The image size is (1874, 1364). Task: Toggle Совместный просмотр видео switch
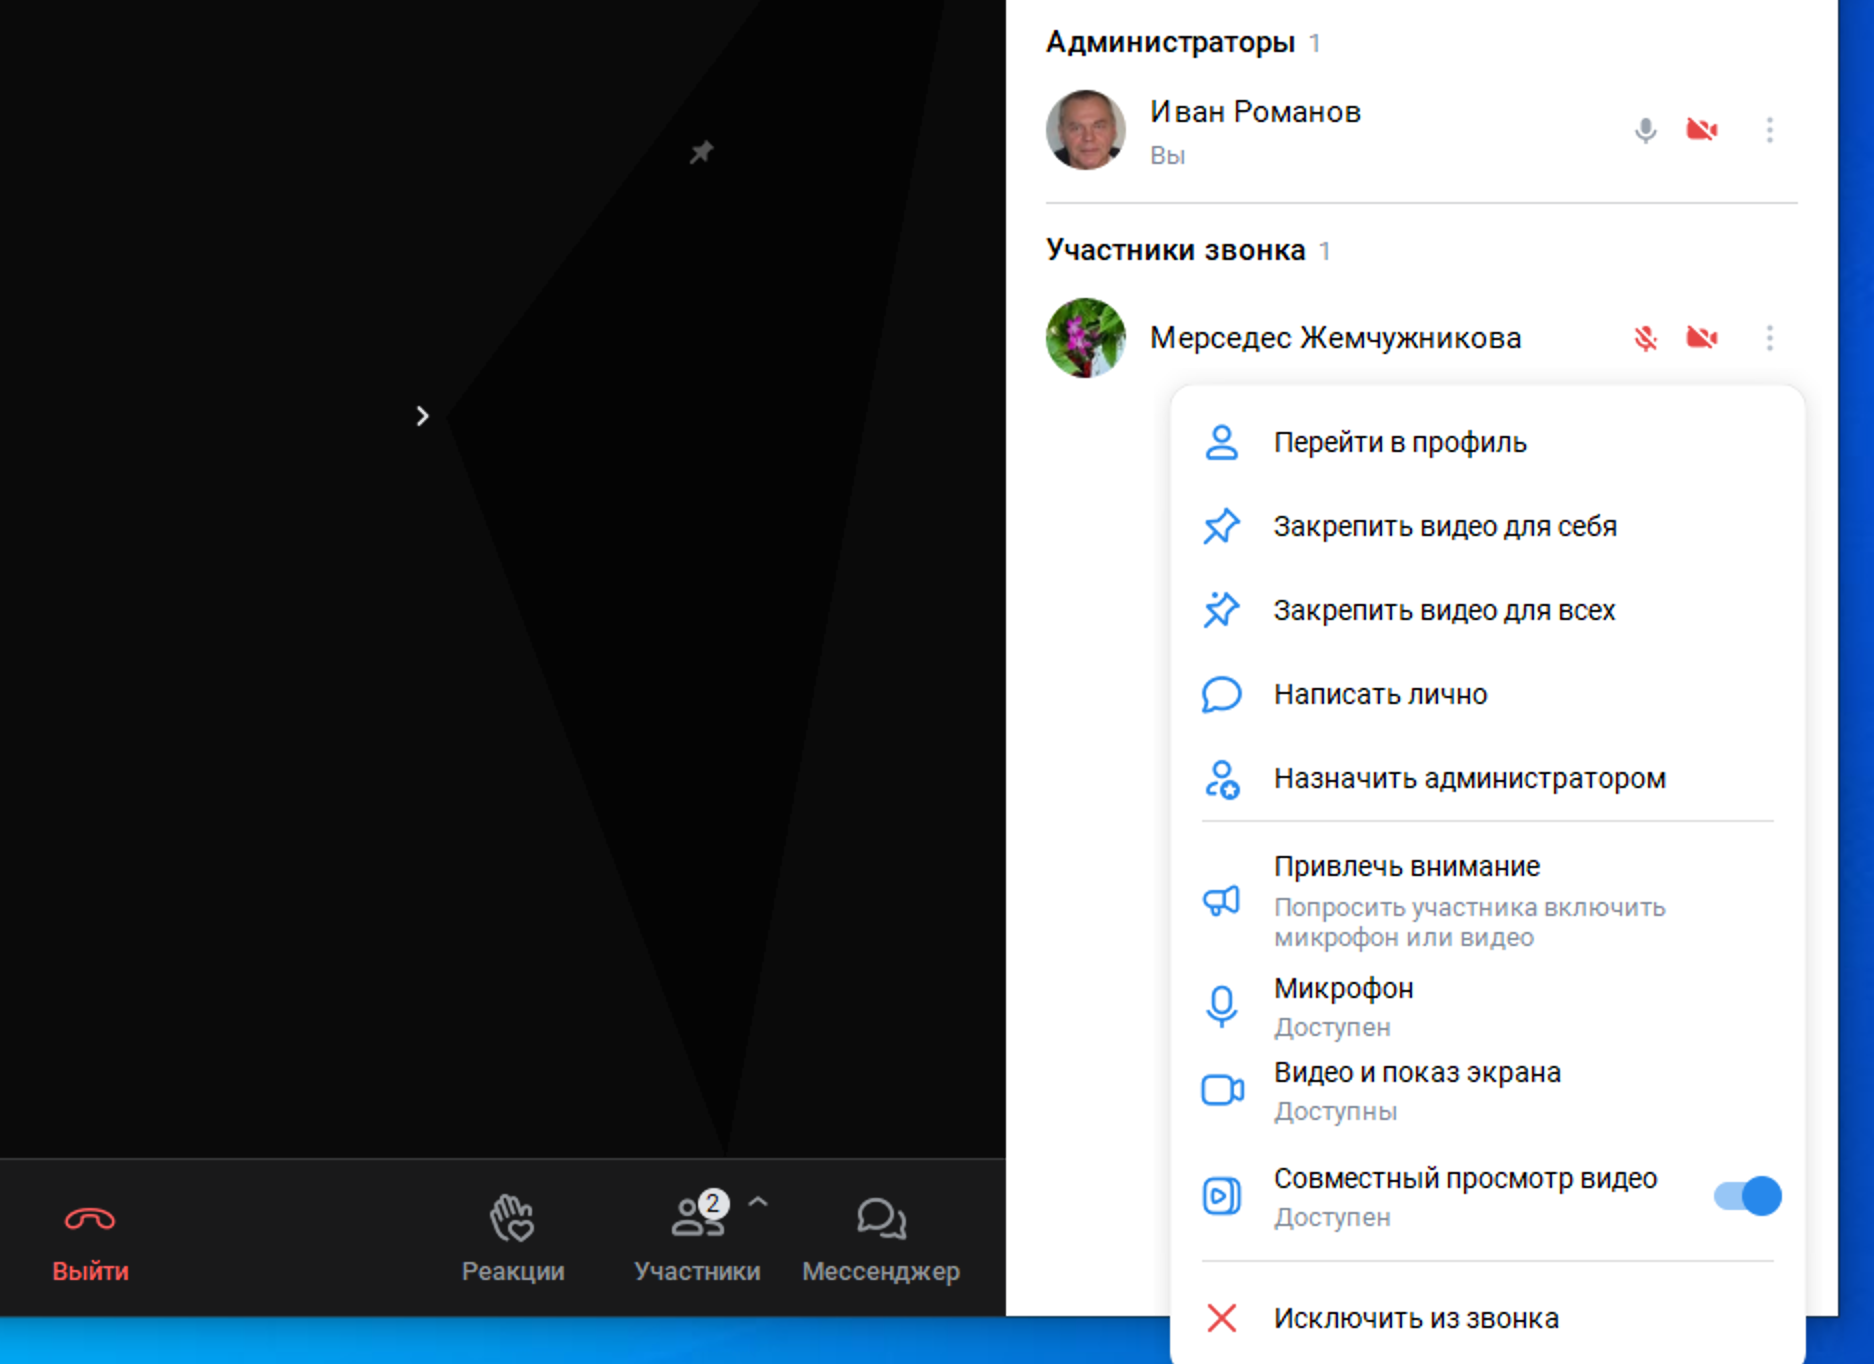(1747, 1196)
